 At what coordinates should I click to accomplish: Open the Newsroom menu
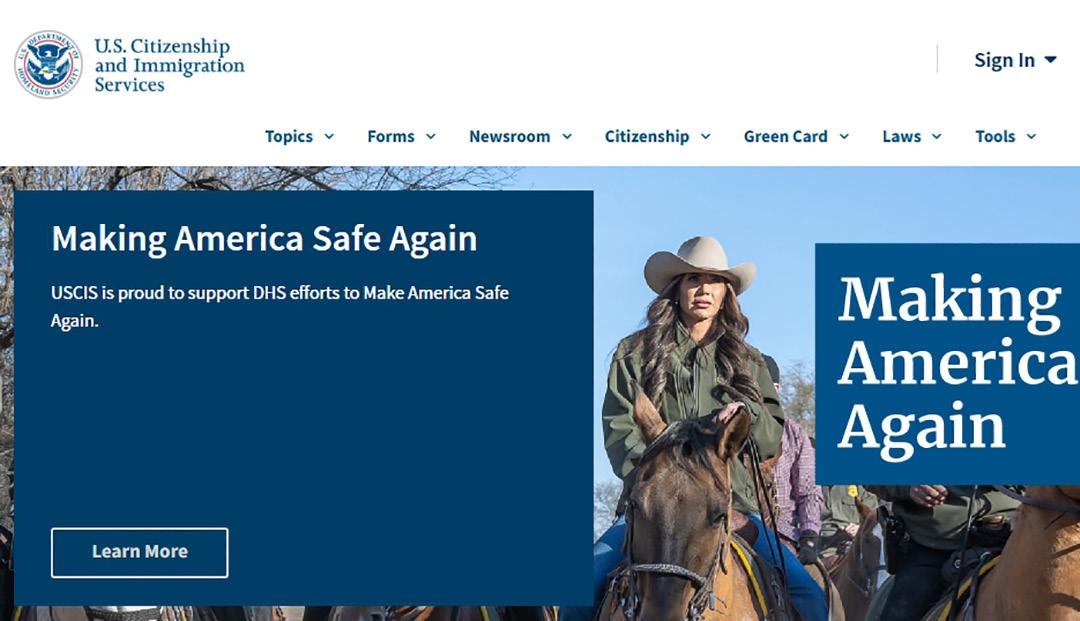tap(510, 136)
